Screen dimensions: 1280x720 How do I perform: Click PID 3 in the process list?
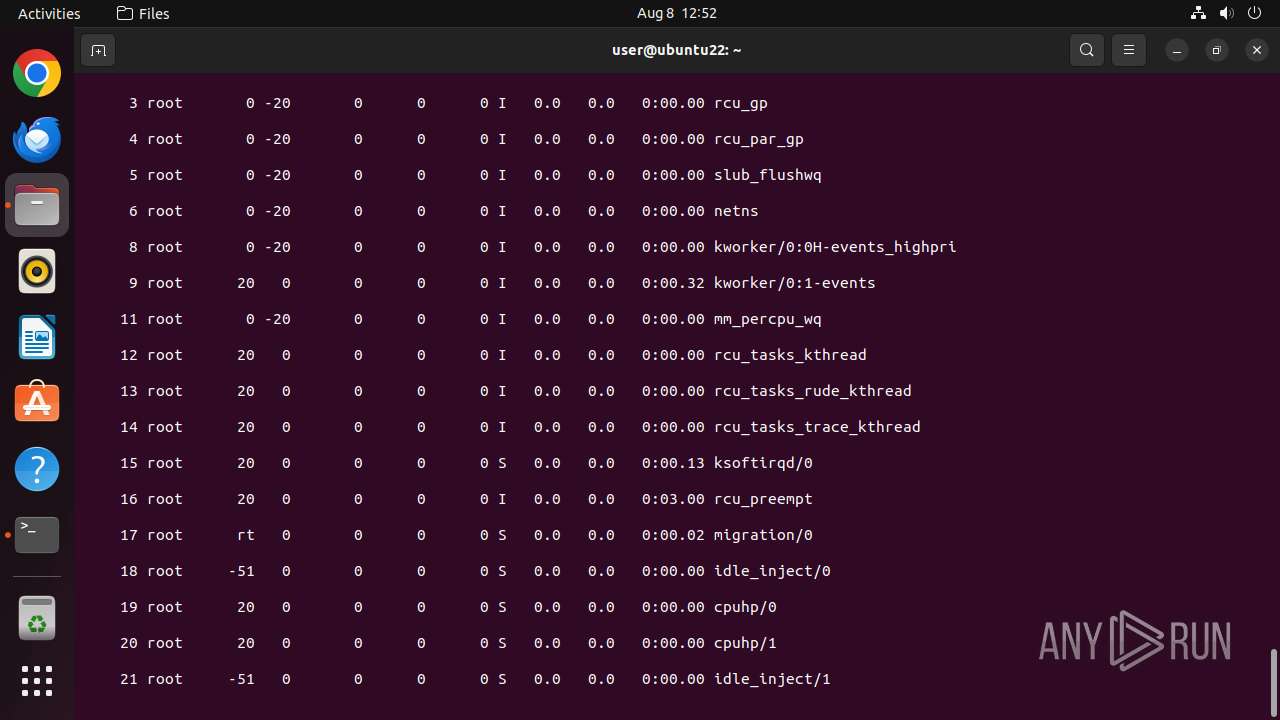(133, 103)
